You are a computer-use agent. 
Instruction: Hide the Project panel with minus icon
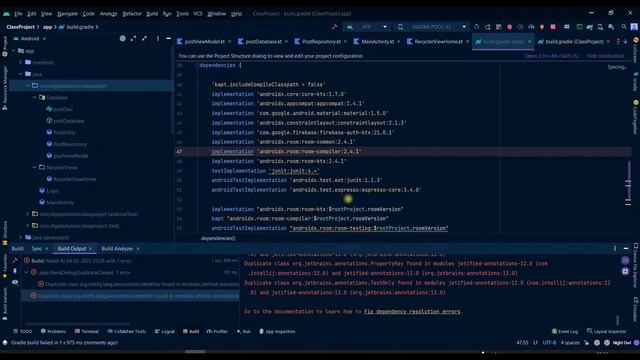click(x=168, y=38)
